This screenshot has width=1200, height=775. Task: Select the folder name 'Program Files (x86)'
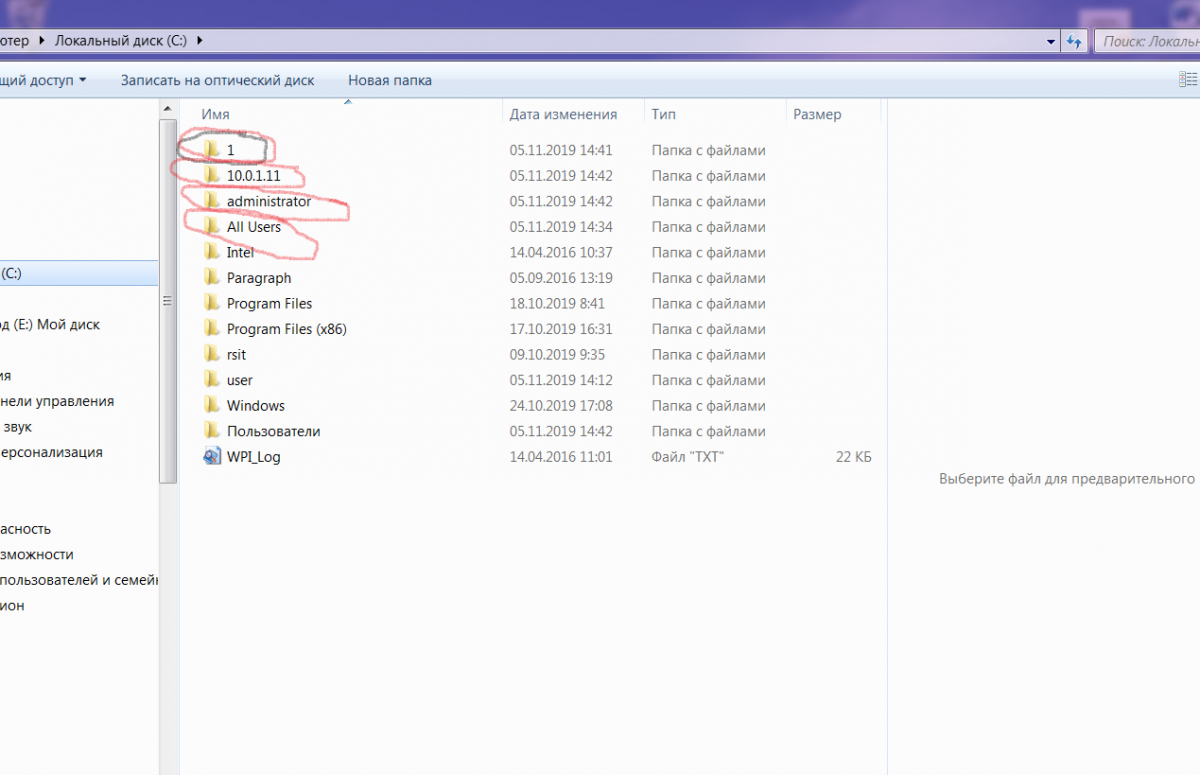pyautogui.click(x=287, y=329)
